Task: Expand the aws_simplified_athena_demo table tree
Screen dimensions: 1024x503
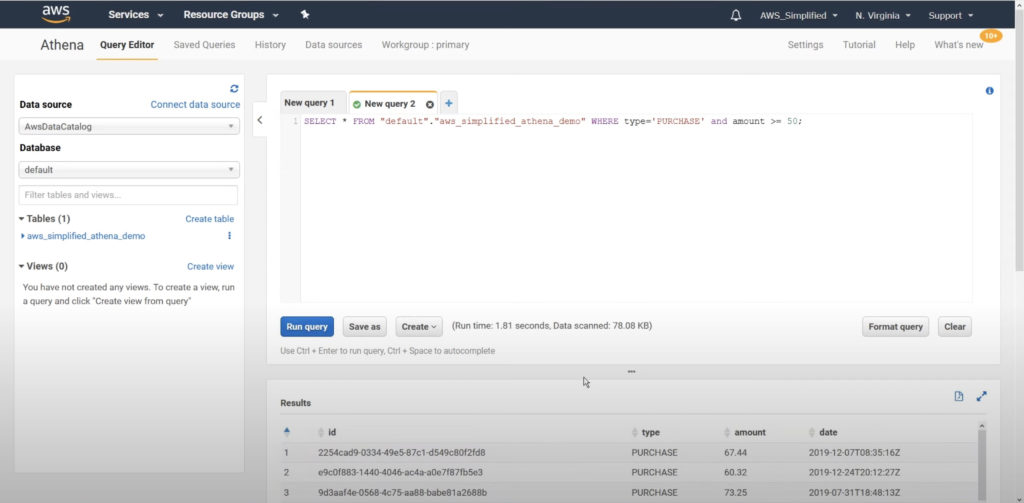Action: [23, 236]
